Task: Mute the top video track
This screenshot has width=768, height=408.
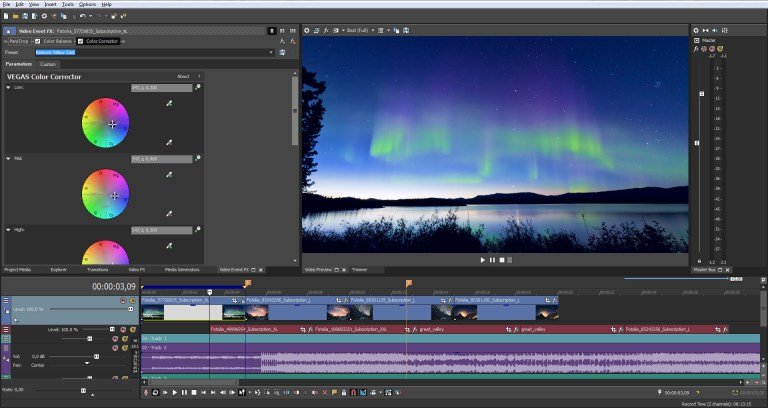Action: (x=123, y=300)
